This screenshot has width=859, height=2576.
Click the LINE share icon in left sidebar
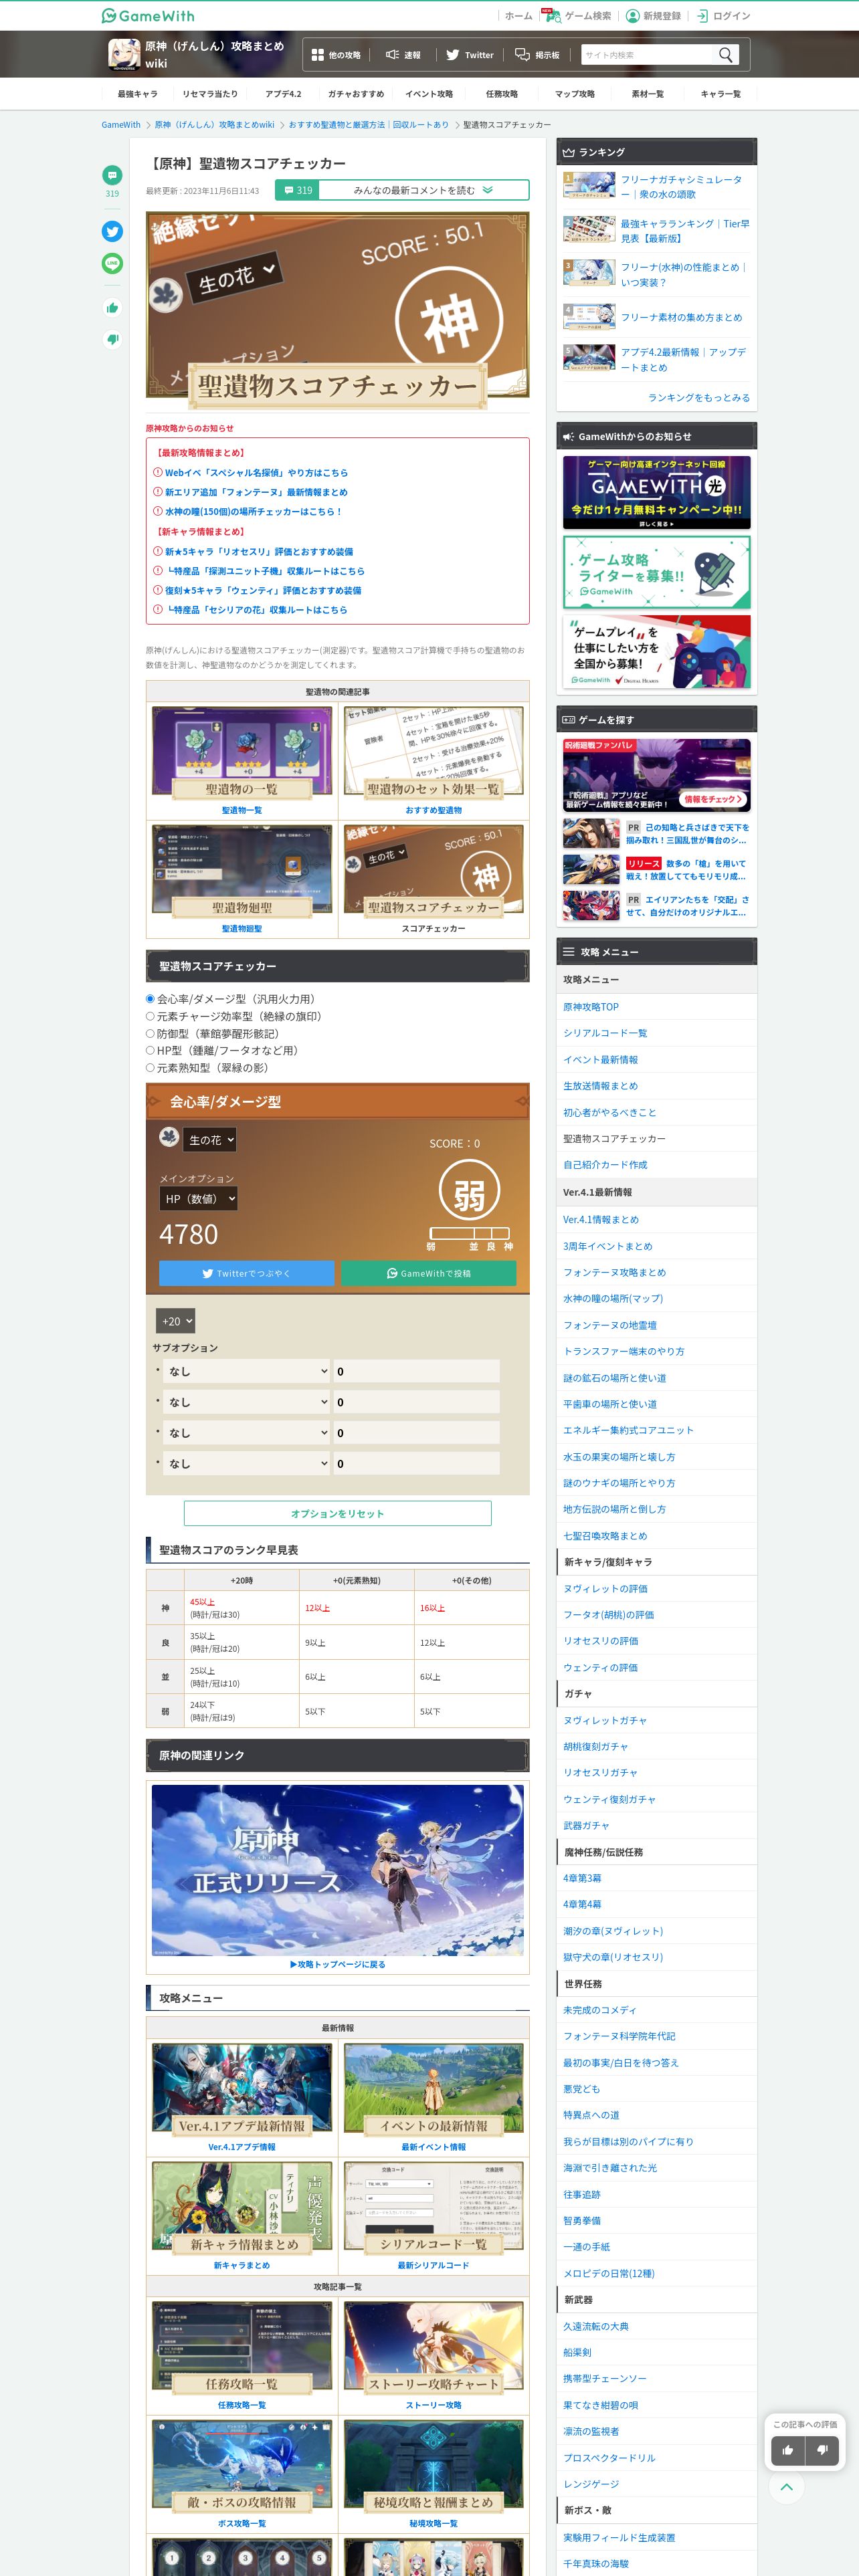click(112, 263)
